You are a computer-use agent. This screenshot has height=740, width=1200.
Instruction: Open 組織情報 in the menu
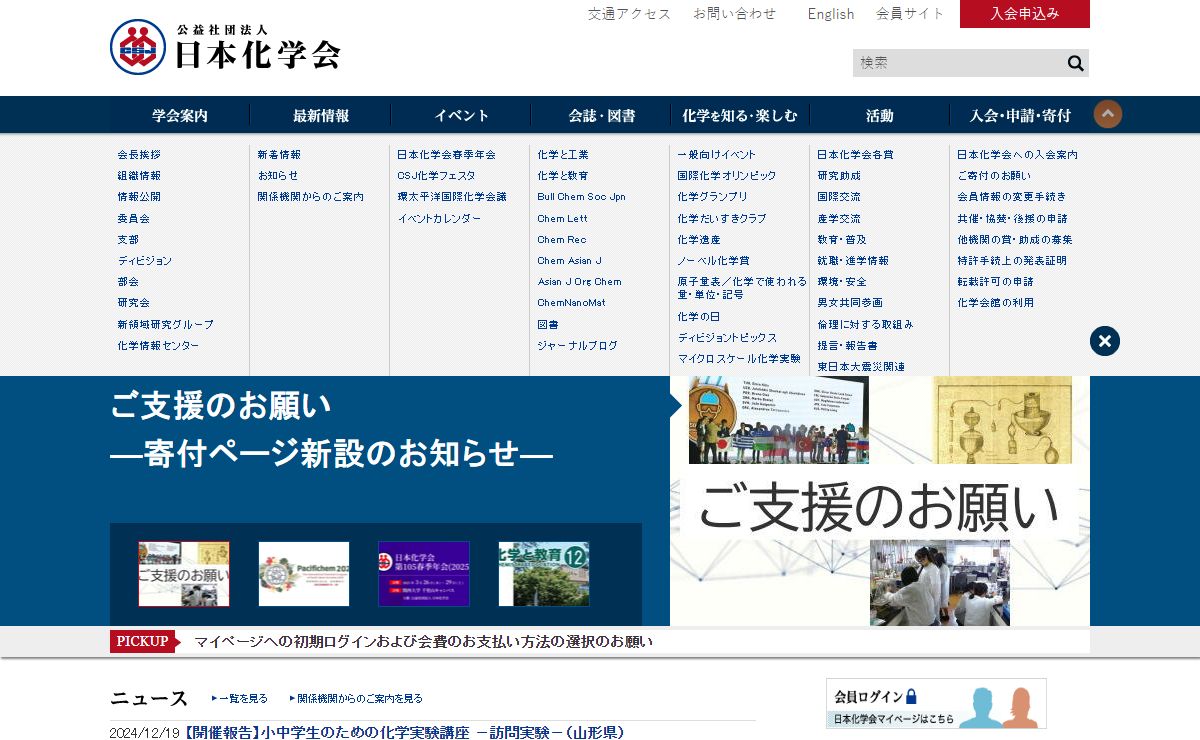click(x=139, y=176)
